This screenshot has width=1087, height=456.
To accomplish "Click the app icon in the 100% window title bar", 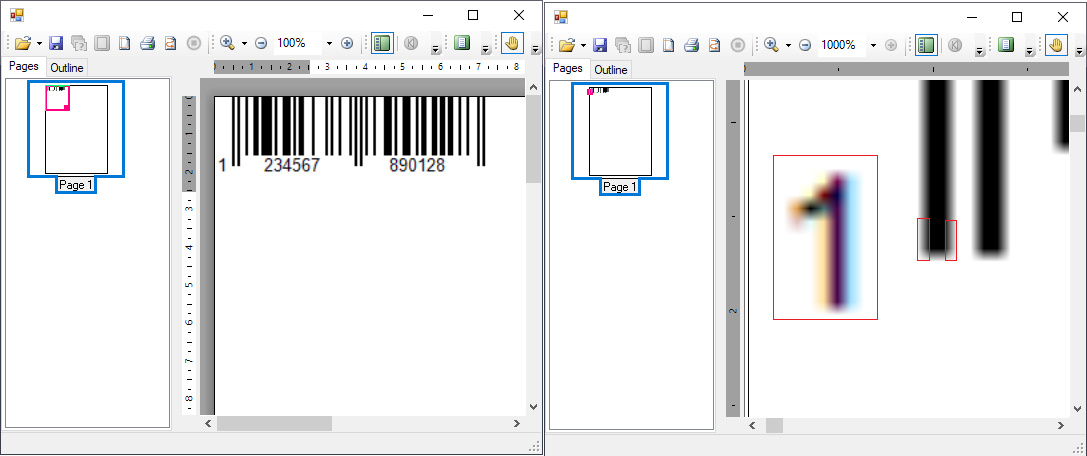I will click(17, 15).
